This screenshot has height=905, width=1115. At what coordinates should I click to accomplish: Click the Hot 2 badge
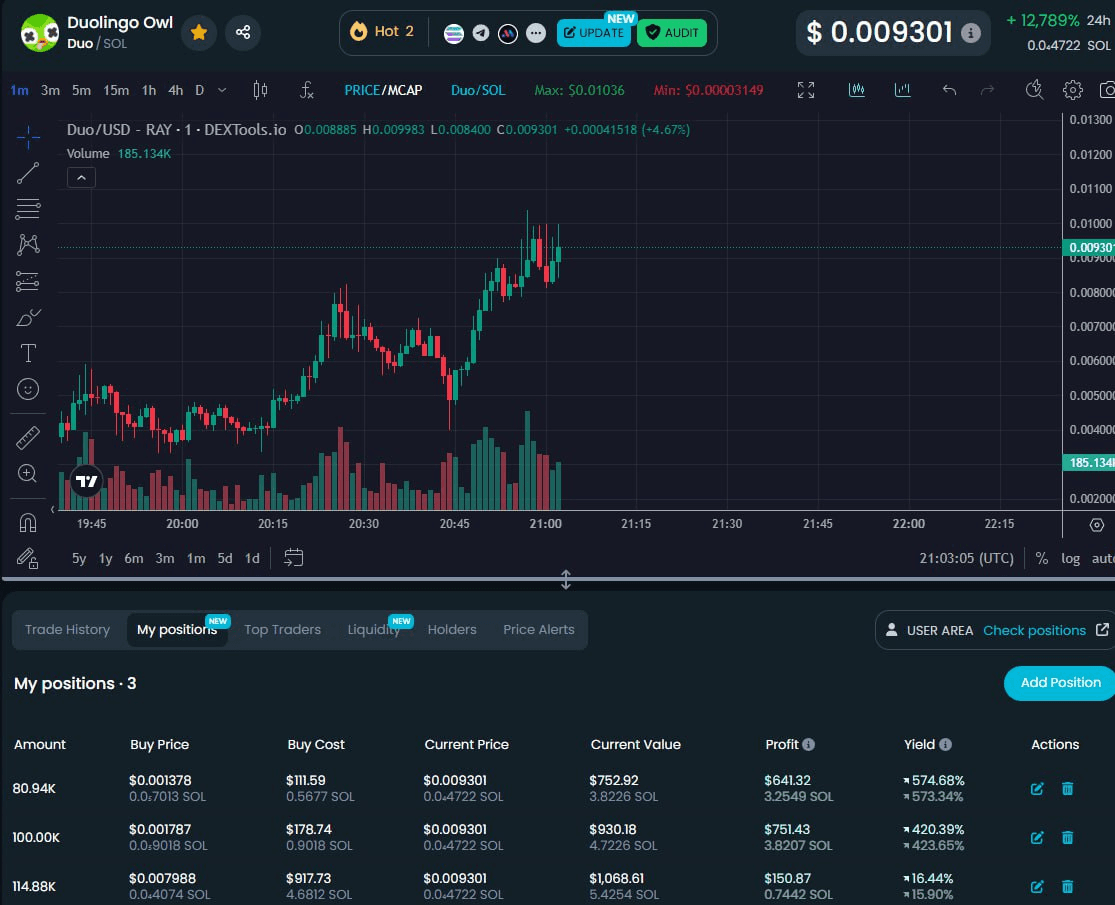click(x=382, y=32)
